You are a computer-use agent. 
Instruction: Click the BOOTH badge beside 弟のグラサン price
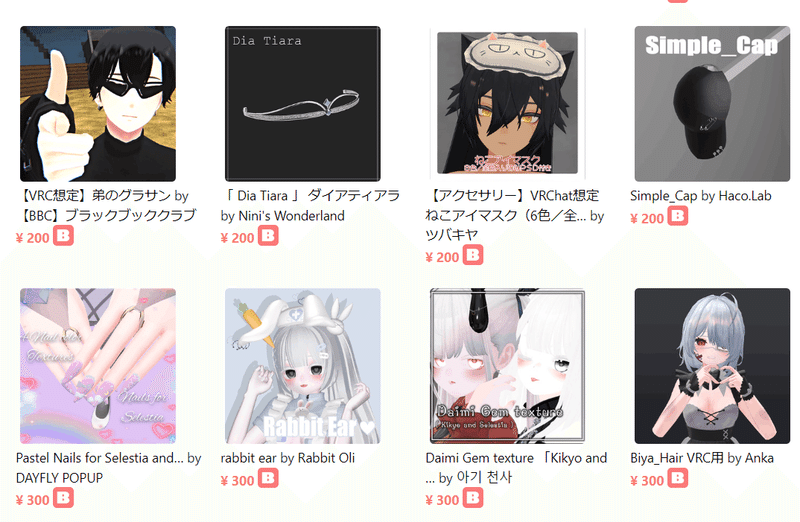click(x=63, y=236)
